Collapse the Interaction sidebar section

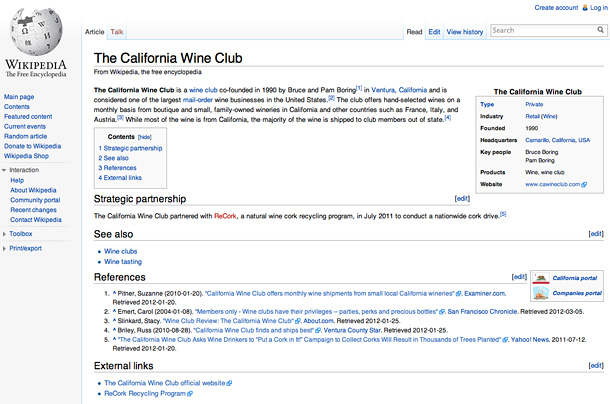click(4, 170)
